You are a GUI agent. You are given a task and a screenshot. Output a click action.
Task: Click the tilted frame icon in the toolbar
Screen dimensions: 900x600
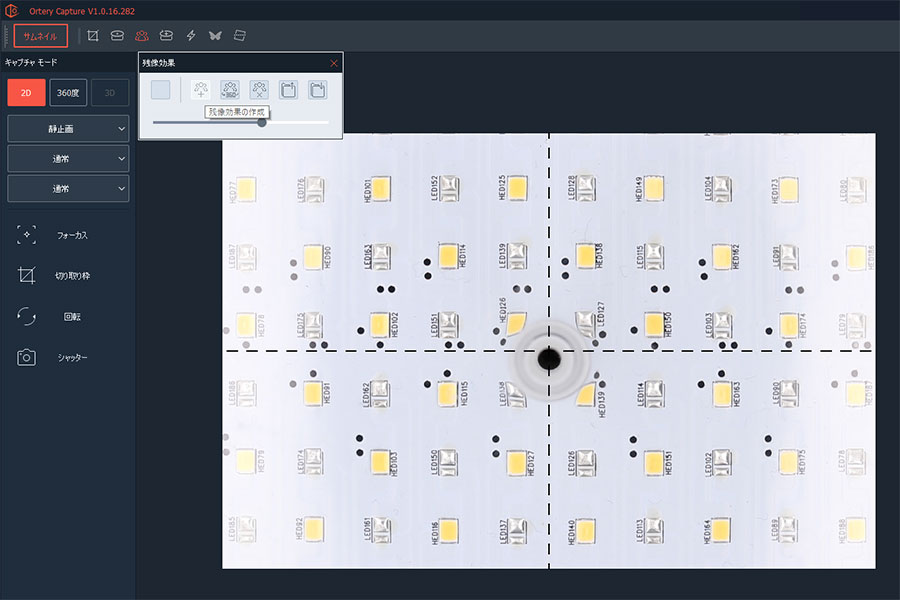(x=239, y=36)
